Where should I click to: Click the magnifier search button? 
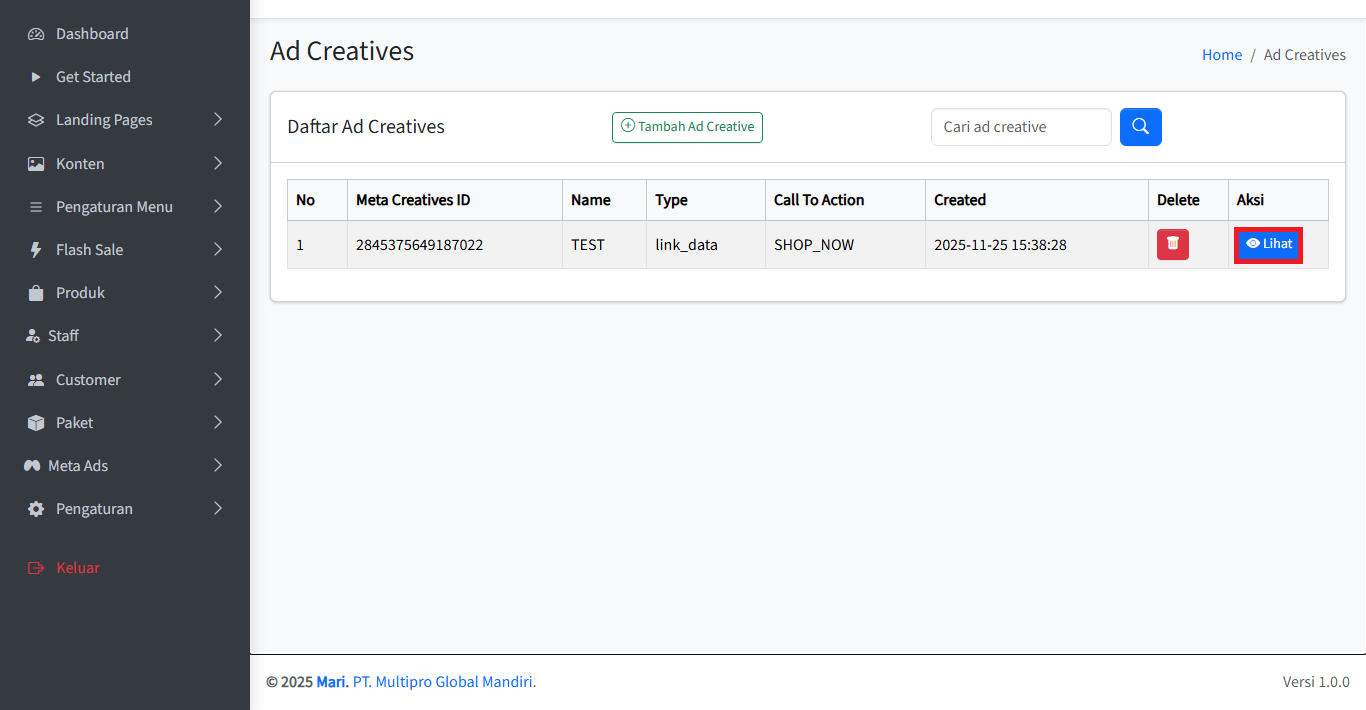tap(1140, 127)
